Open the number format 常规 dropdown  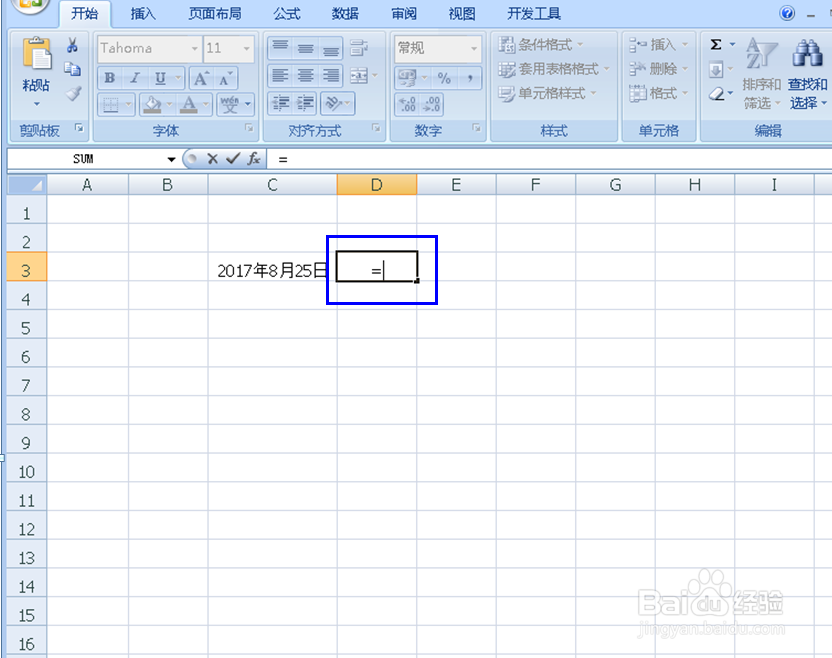(474, 48)
